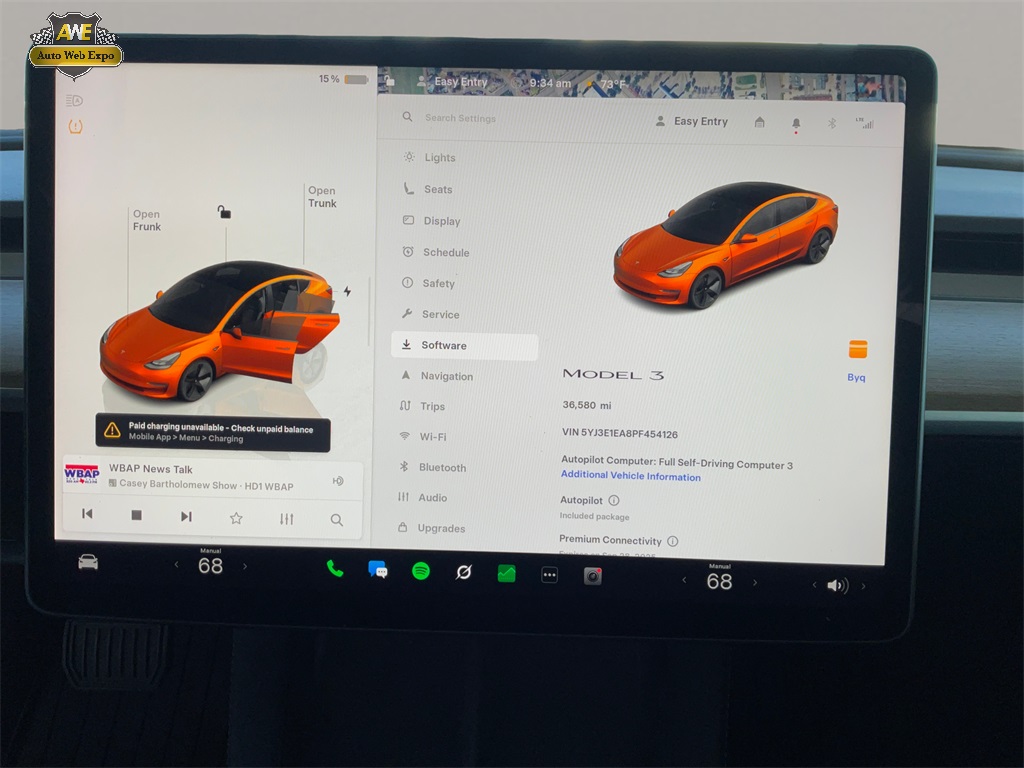The image size is (1024, 768).
Task: Tap Open Frunk
Action: (x=146, y=220)
